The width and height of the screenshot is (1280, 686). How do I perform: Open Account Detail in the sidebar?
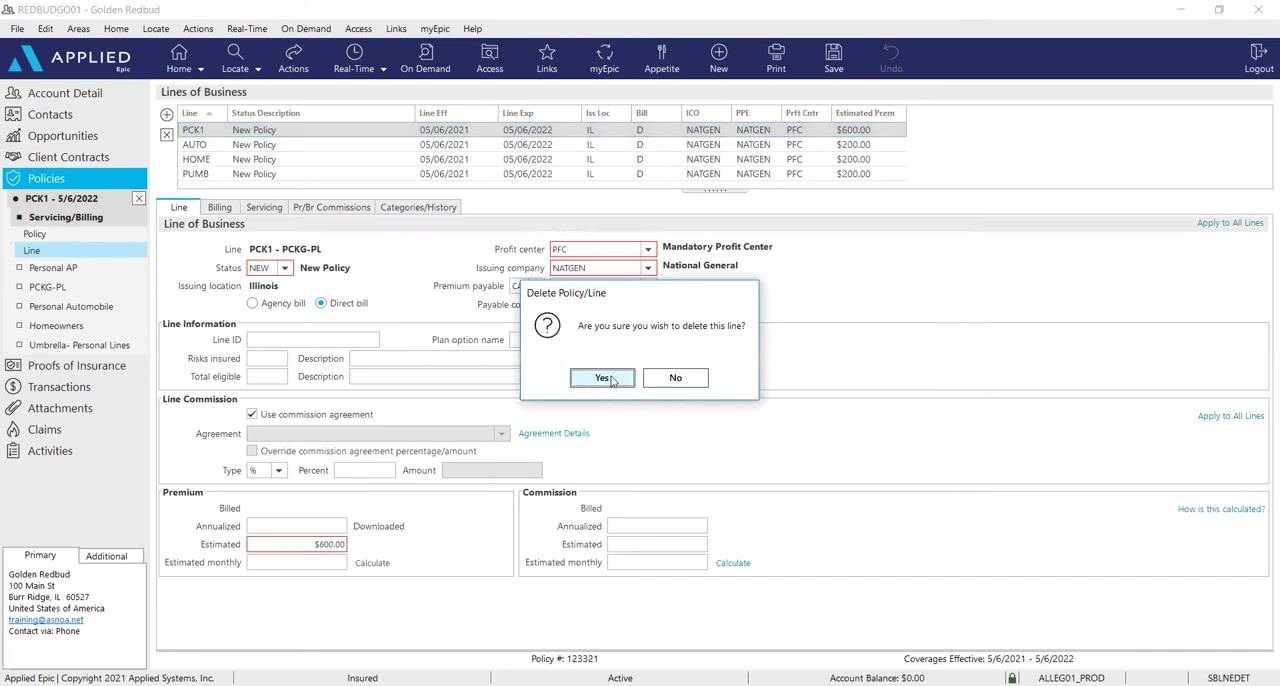65,93
